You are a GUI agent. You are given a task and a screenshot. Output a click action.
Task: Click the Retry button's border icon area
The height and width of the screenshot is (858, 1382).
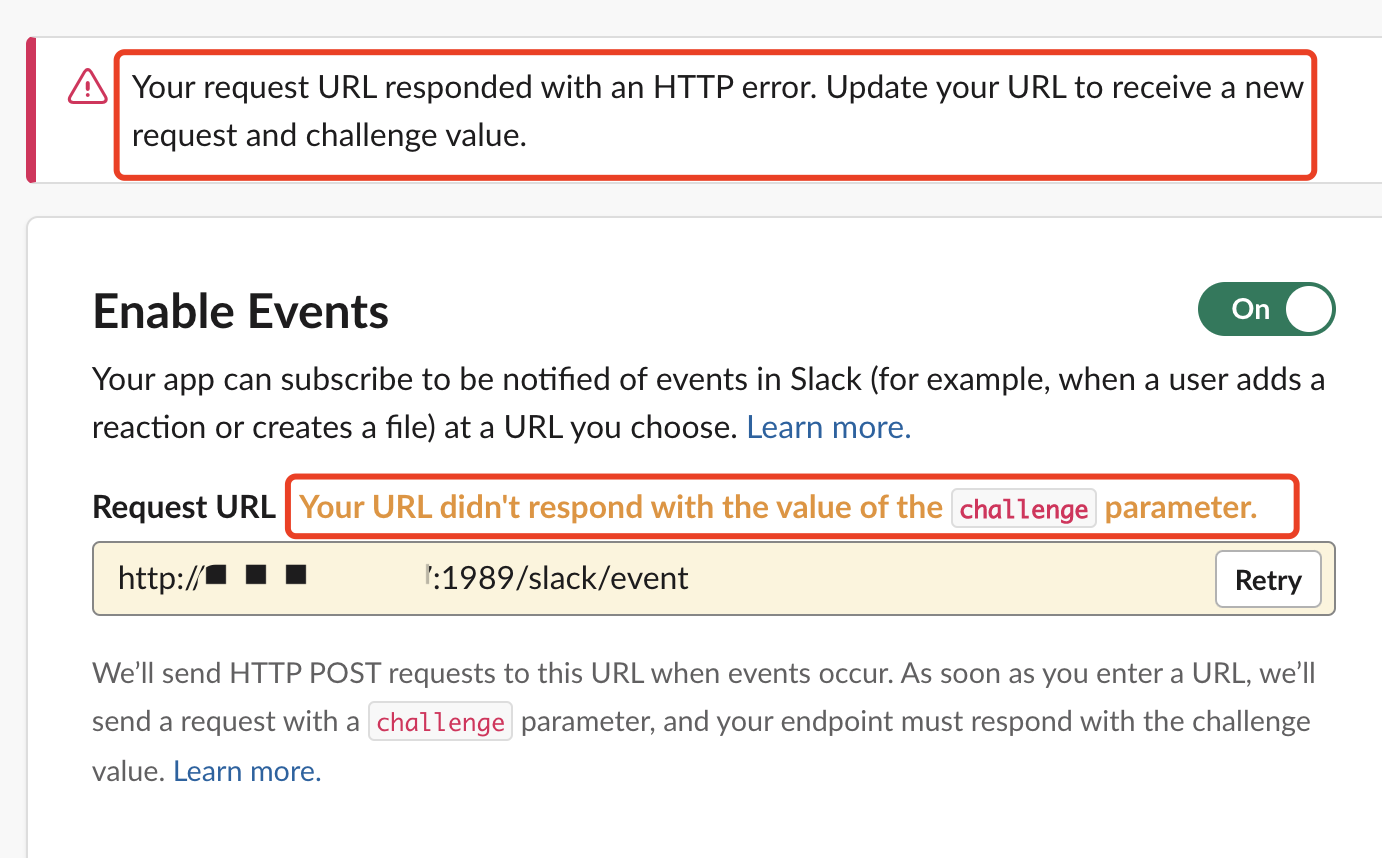pyautogui.click(x=1268, y=579)
